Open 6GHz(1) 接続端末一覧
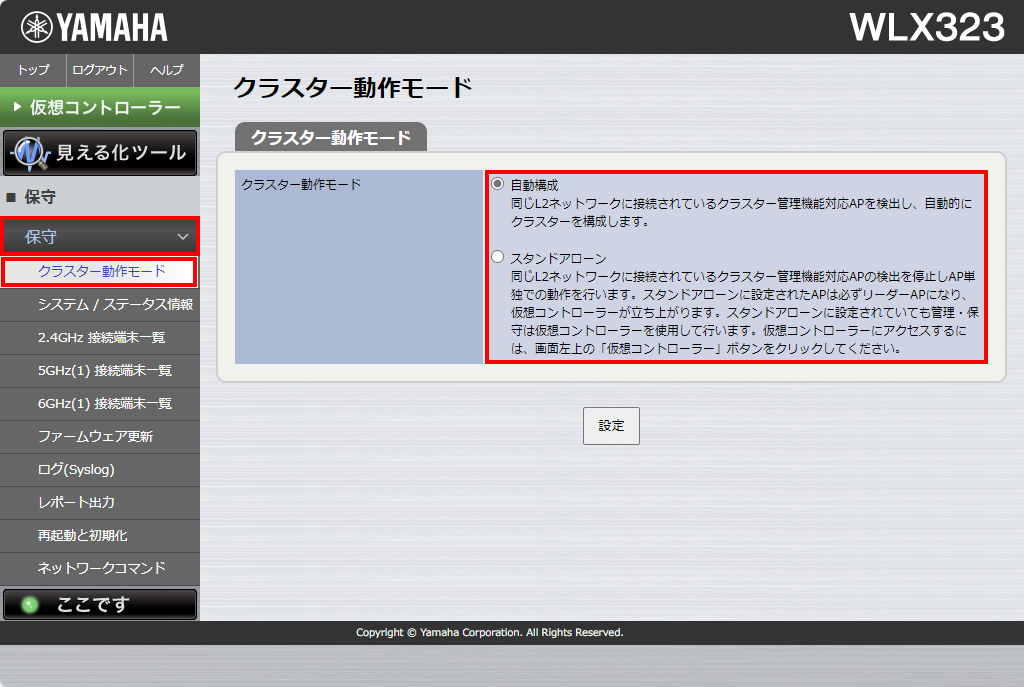Image resolution: width=1024 pixels, height=687 pixels. pos(105,403)
